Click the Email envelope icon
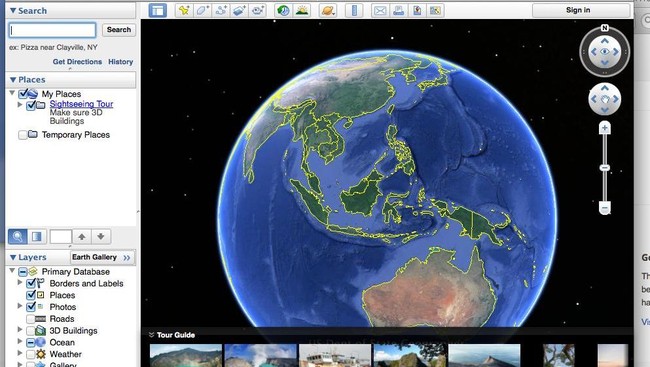 pos(380,10)
